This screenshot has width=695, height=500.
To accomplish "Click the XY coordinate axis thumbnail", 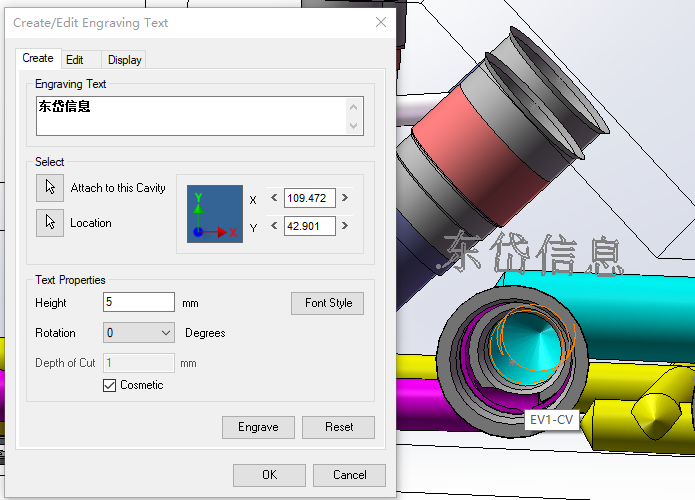I will 215,214.
